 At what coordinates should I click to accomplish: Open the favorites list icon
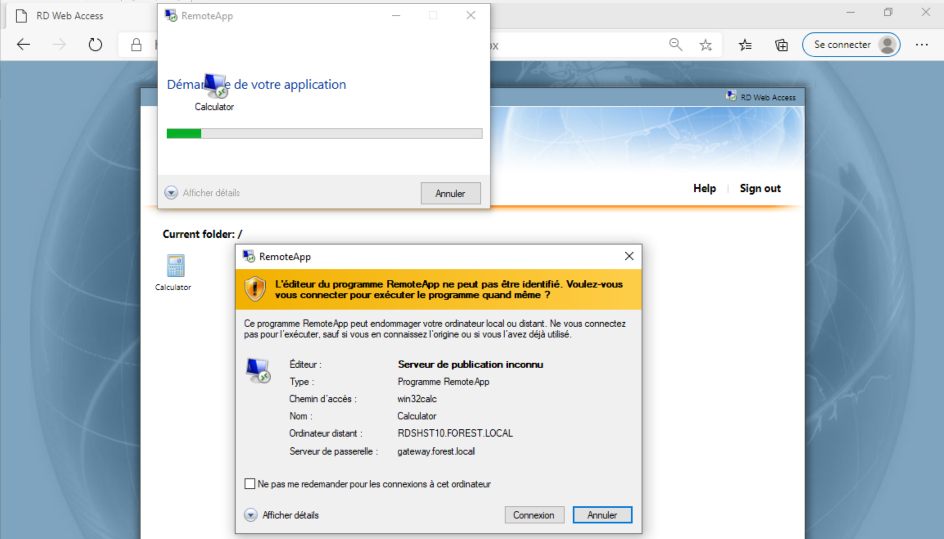tap(745, 45)
